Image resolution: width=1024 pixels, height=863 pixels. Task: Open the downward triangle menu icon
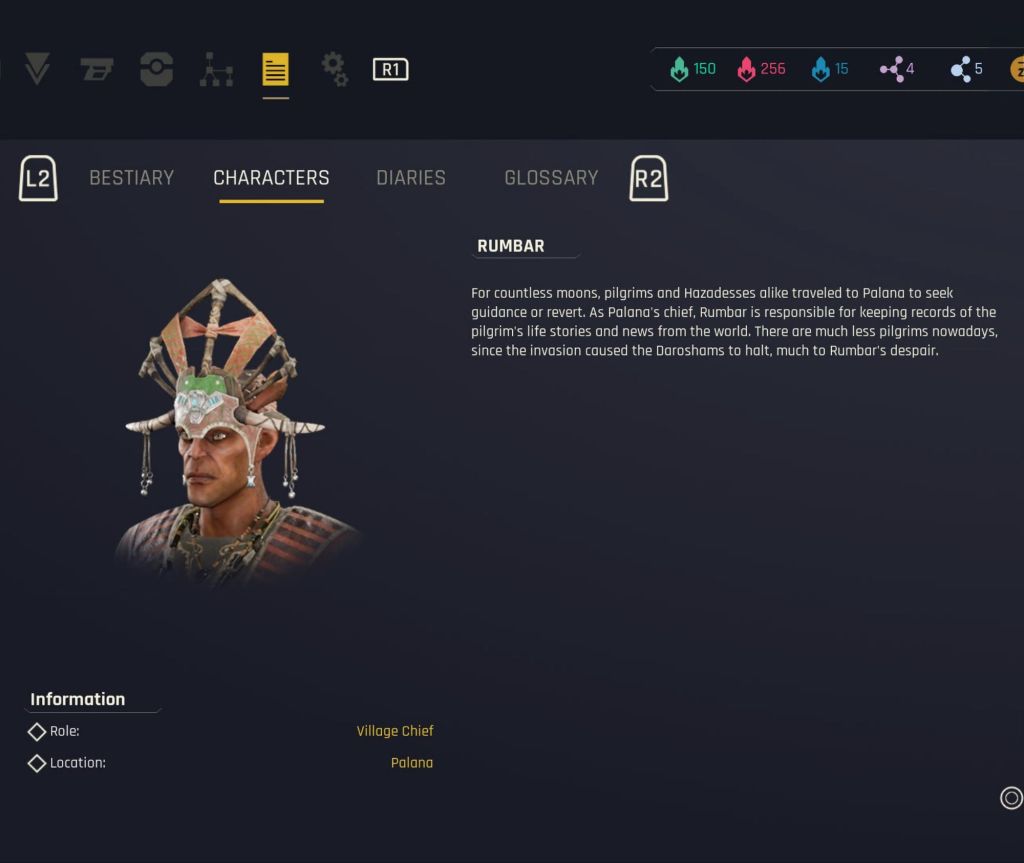click(37, 69)
